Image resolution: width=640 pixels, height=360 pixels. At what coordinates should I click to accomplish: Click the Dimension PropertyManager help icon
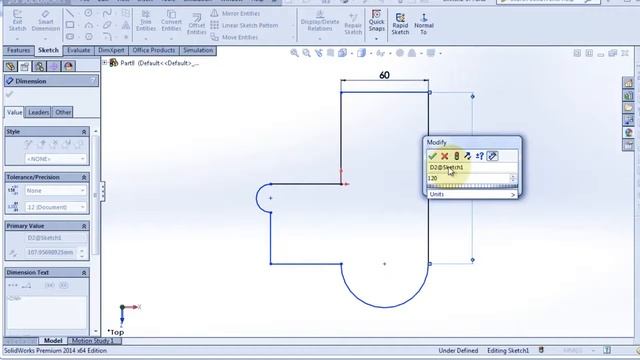93,81
